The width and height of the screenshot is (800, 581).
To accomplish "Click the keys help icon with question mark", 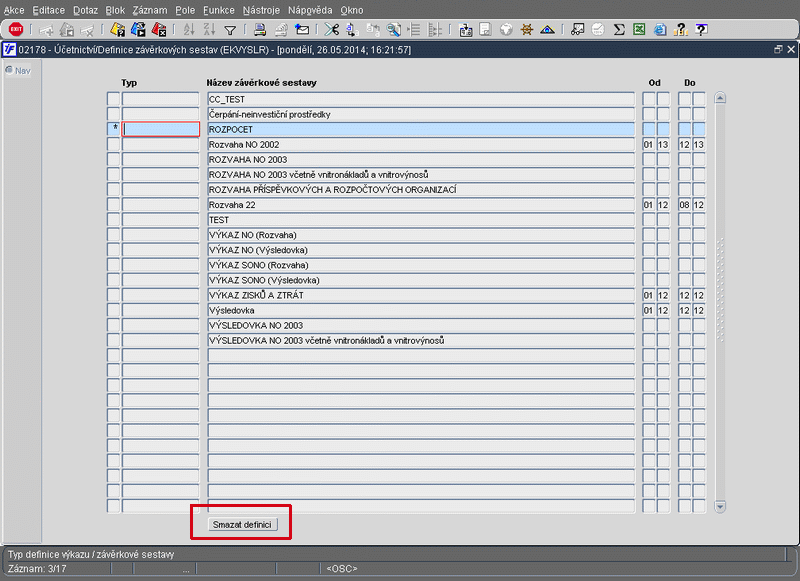I will tap(680, 30).
